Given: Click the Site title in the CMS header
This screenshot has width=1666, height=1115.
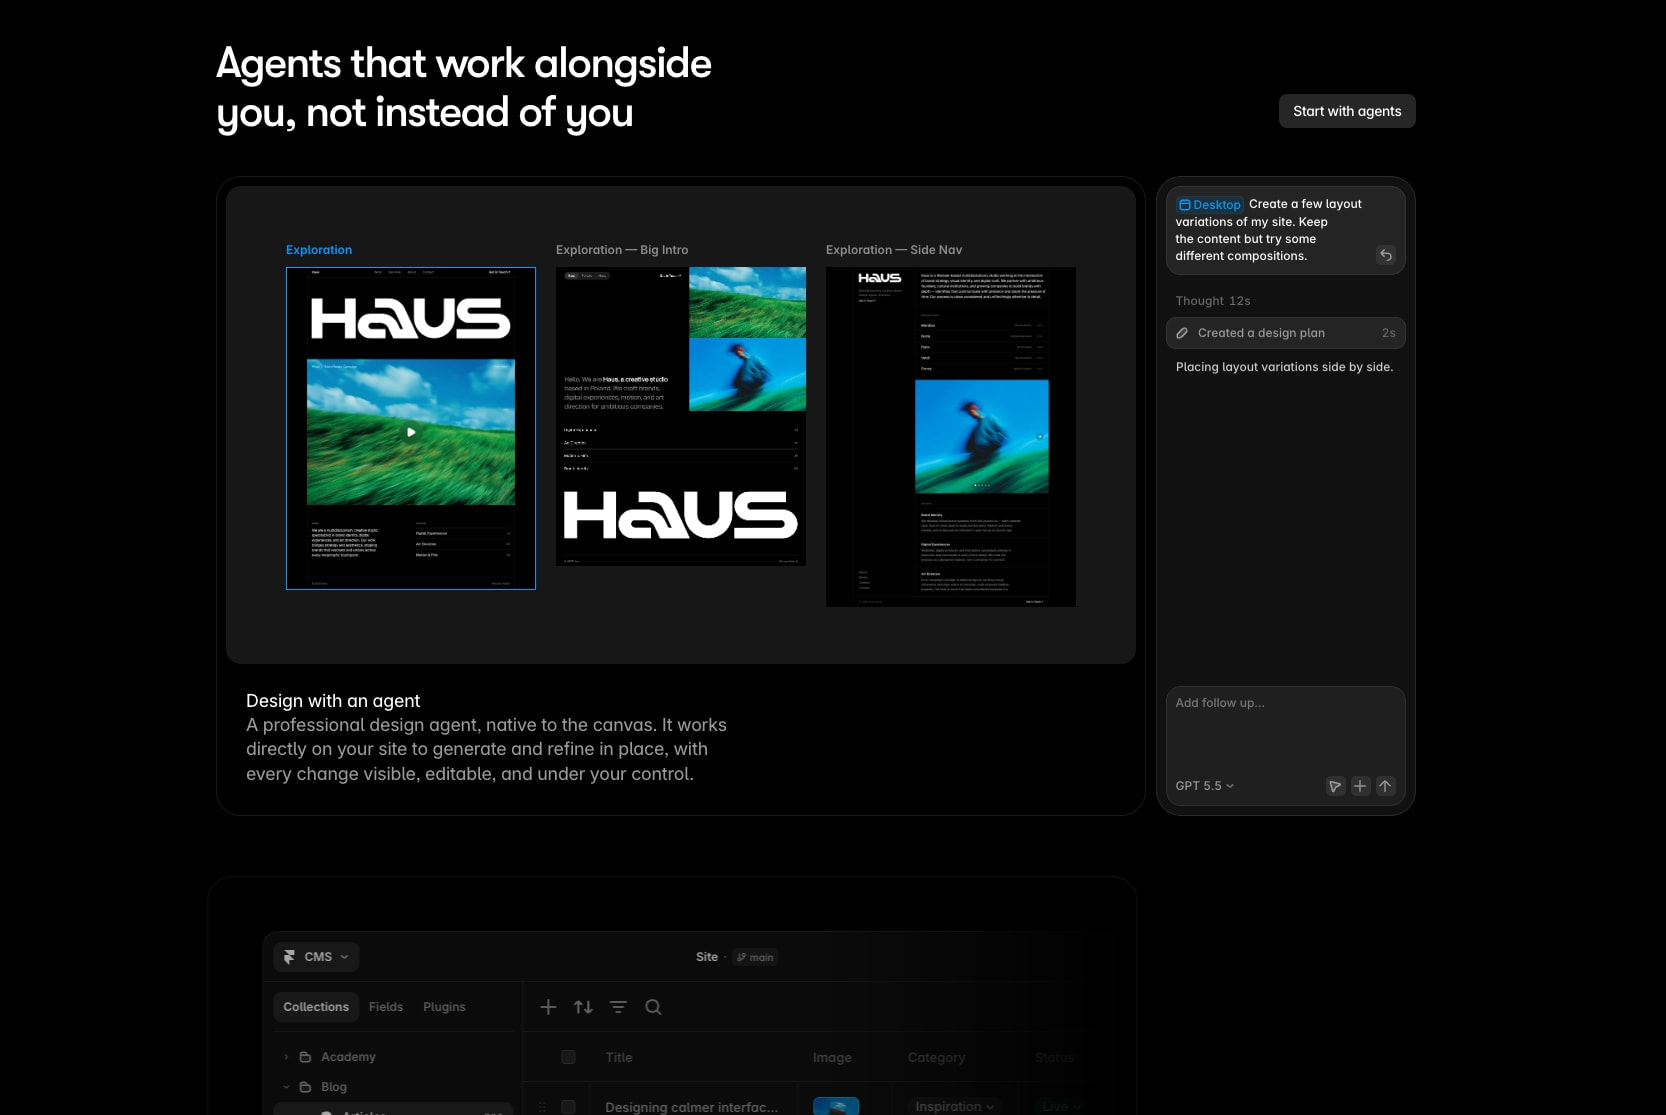Looking at the screenshot, I should coord(707,957).
